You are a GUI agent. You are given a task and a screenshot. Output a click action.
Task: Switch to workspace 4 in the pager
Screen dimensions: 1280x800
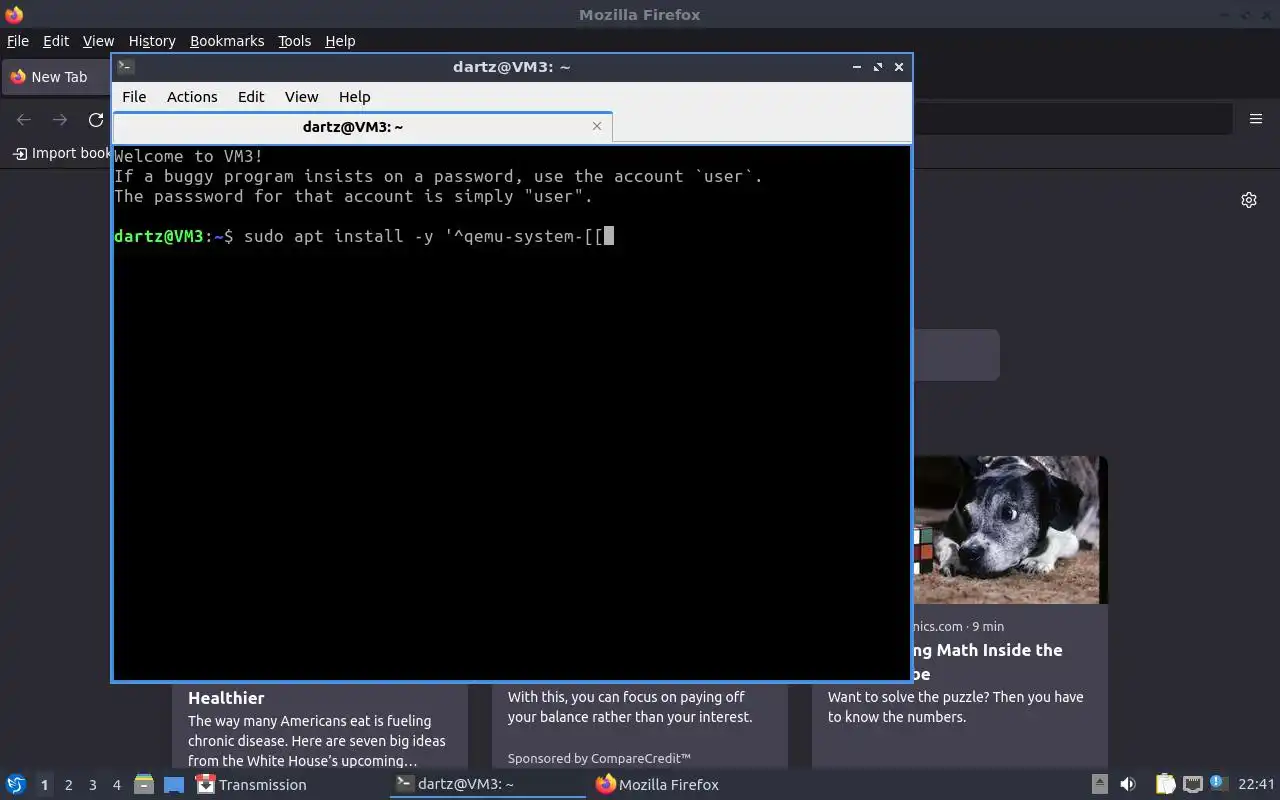coord(116,785)
